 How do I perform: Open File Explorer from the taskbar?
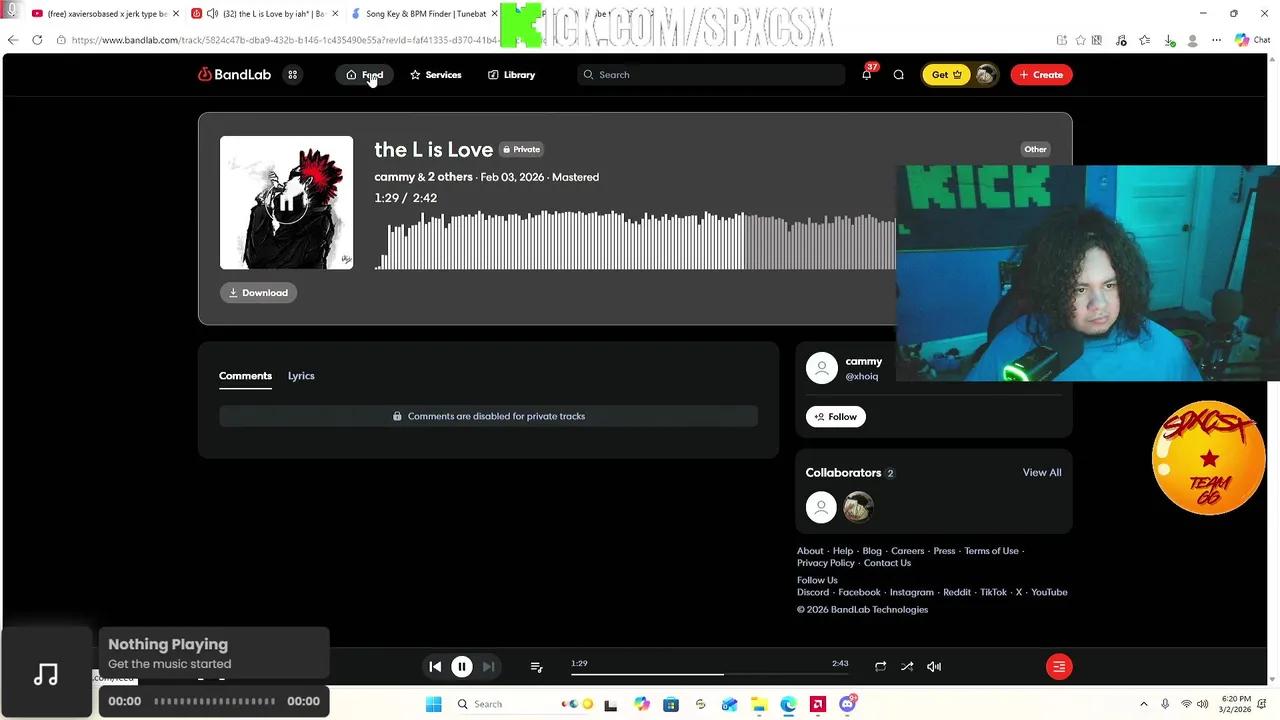pos(759,704)
